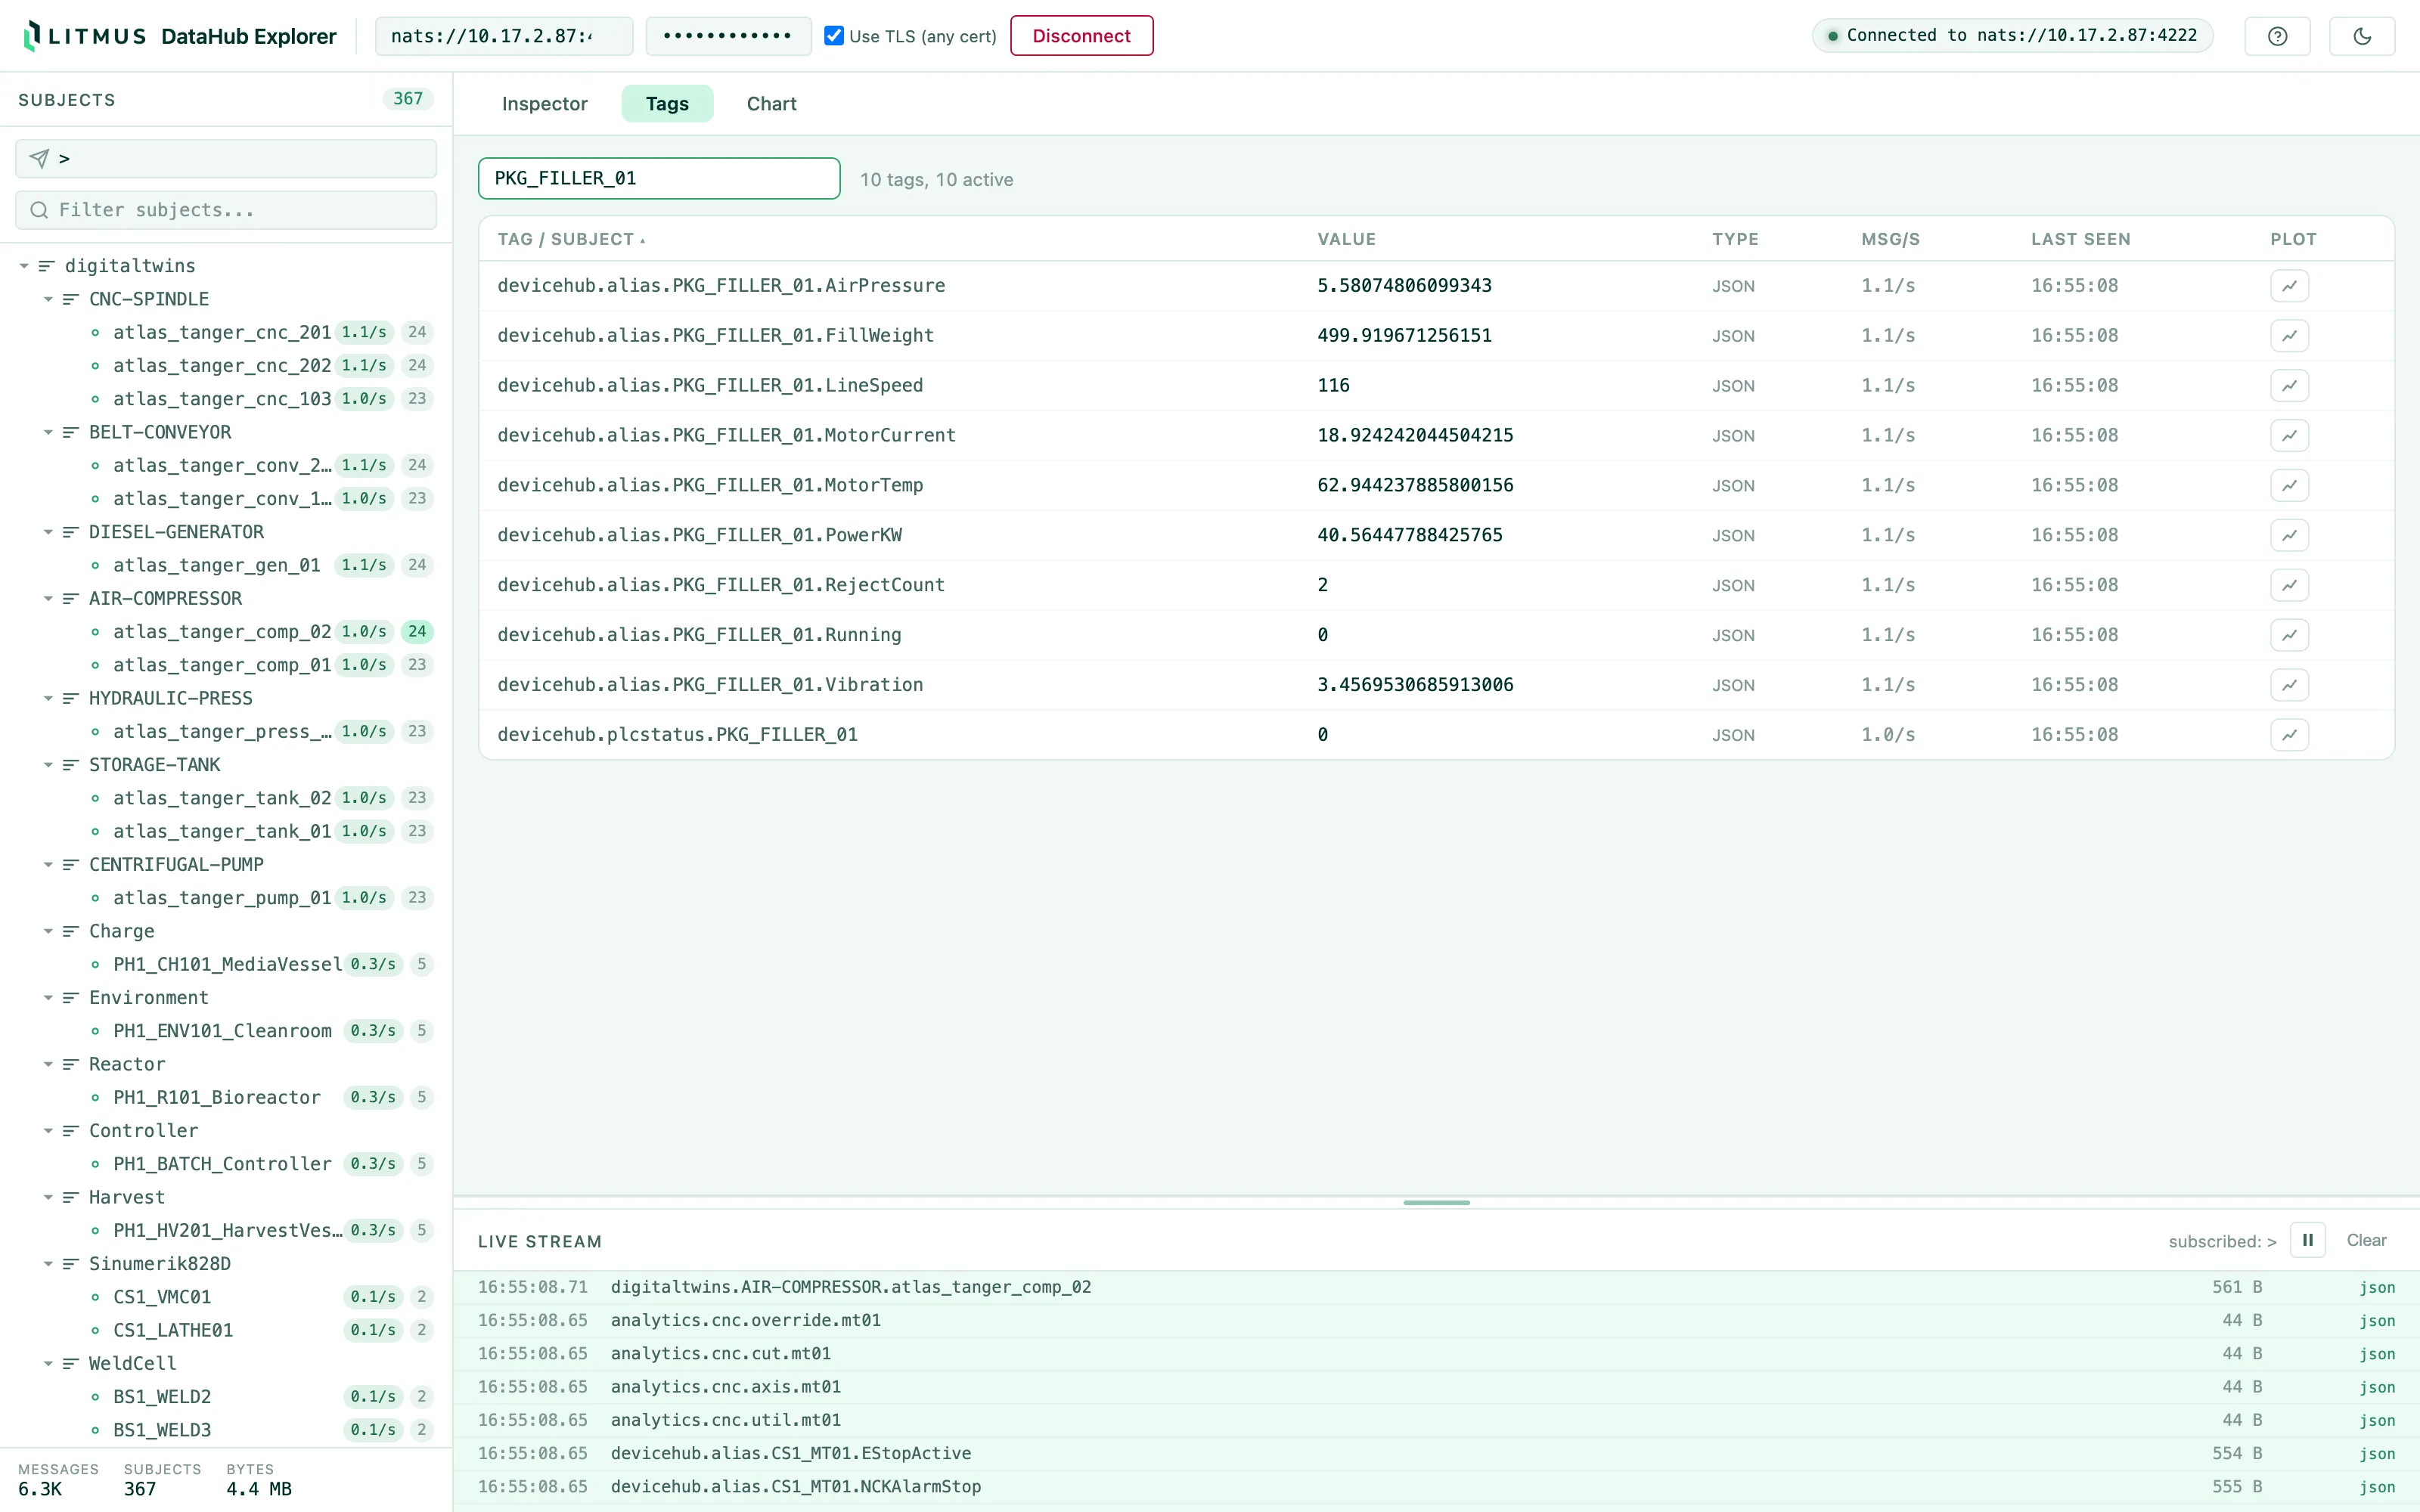The image size is (2420, 1512).
Task: Click the subscribe paper-plane icon
Action: pos(39,158)
